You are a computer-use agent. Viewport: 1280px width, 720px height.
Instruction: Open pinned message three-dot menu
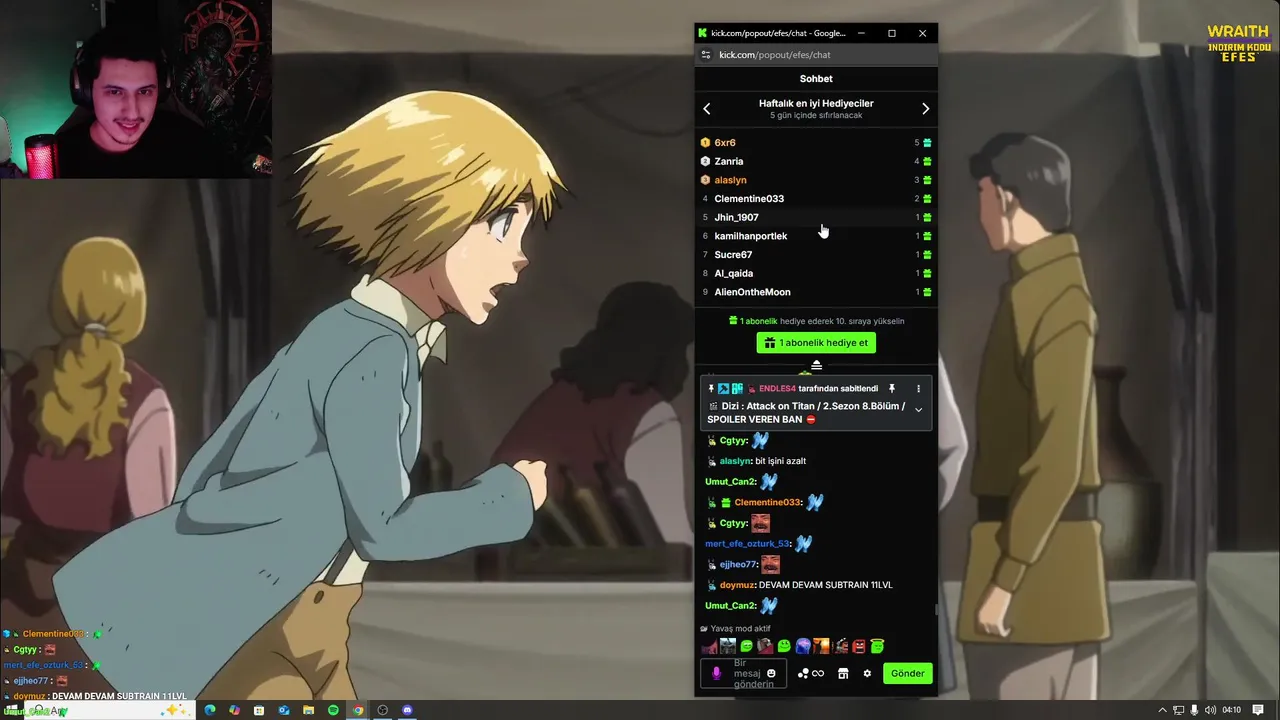[918, 388]
